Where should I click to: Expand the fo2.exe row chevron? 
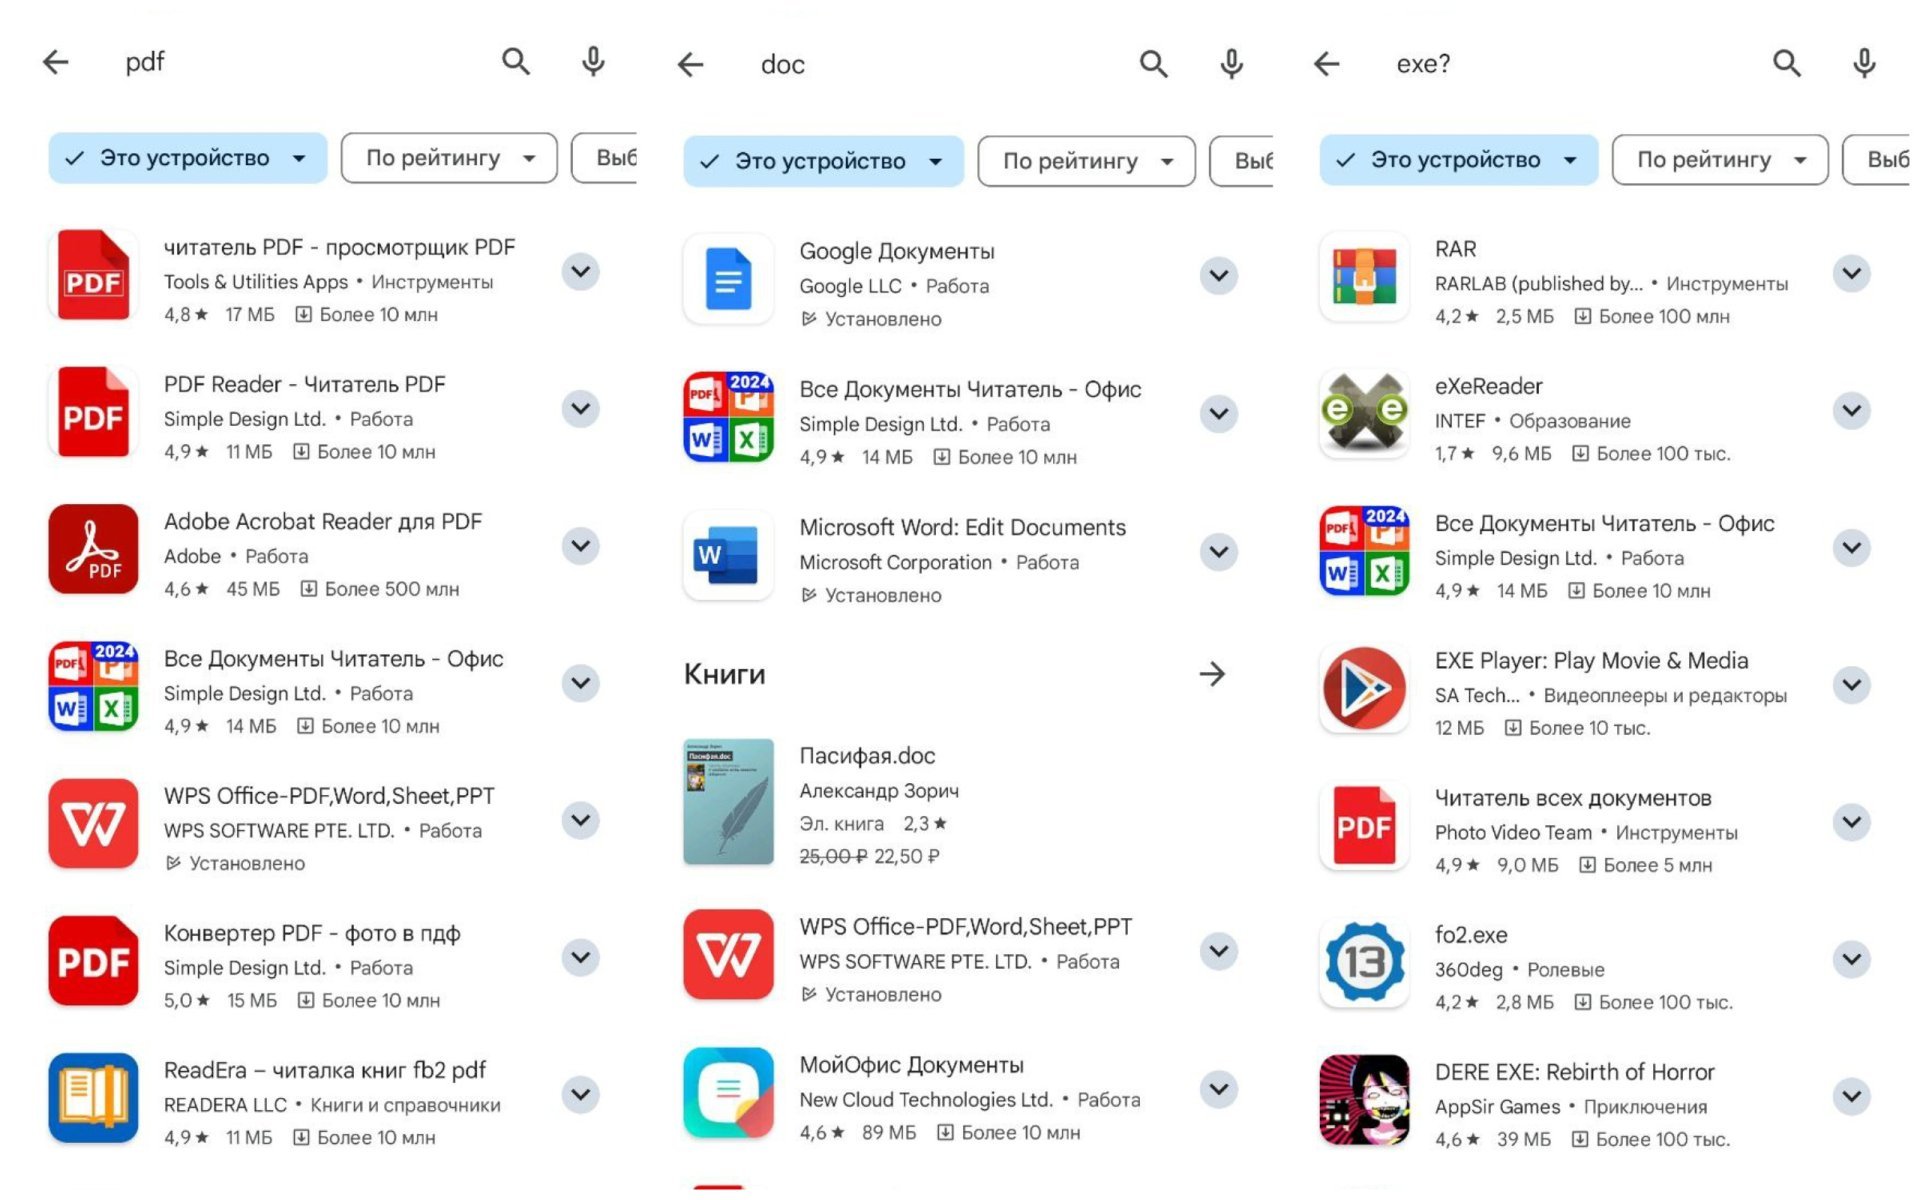click(1852, 960)
